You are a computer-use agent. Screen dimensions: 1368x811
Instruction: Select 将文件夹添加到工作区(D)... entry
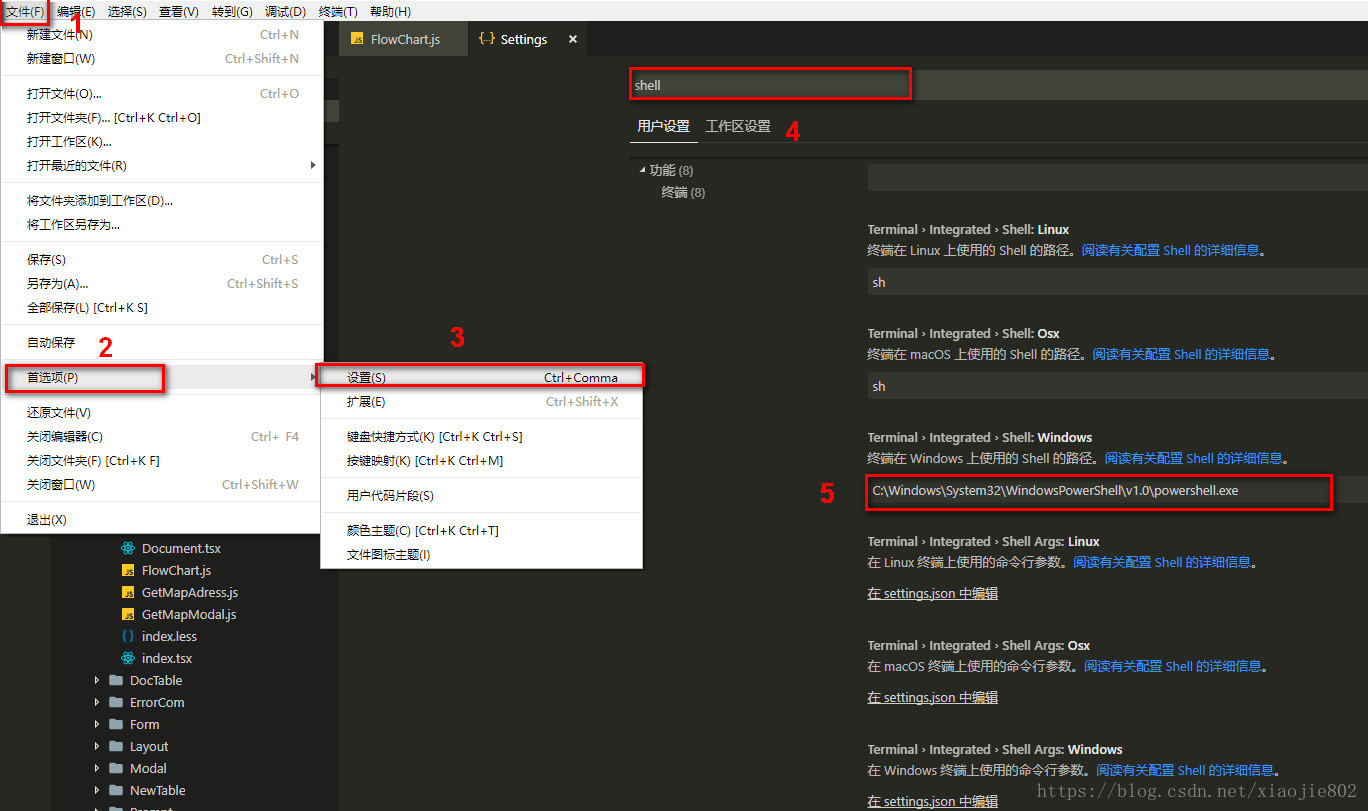(x=162, y=201)
